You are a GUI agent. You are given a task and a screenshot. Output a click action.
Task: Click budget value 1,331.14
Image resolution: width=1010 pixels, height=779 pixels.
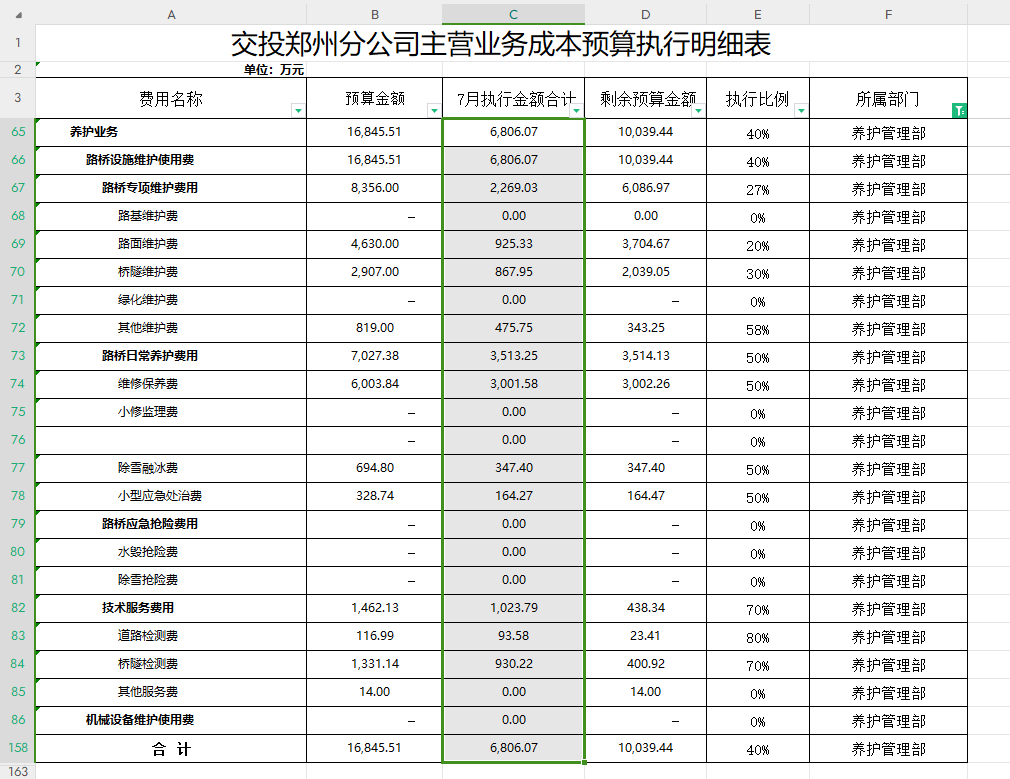375,664
